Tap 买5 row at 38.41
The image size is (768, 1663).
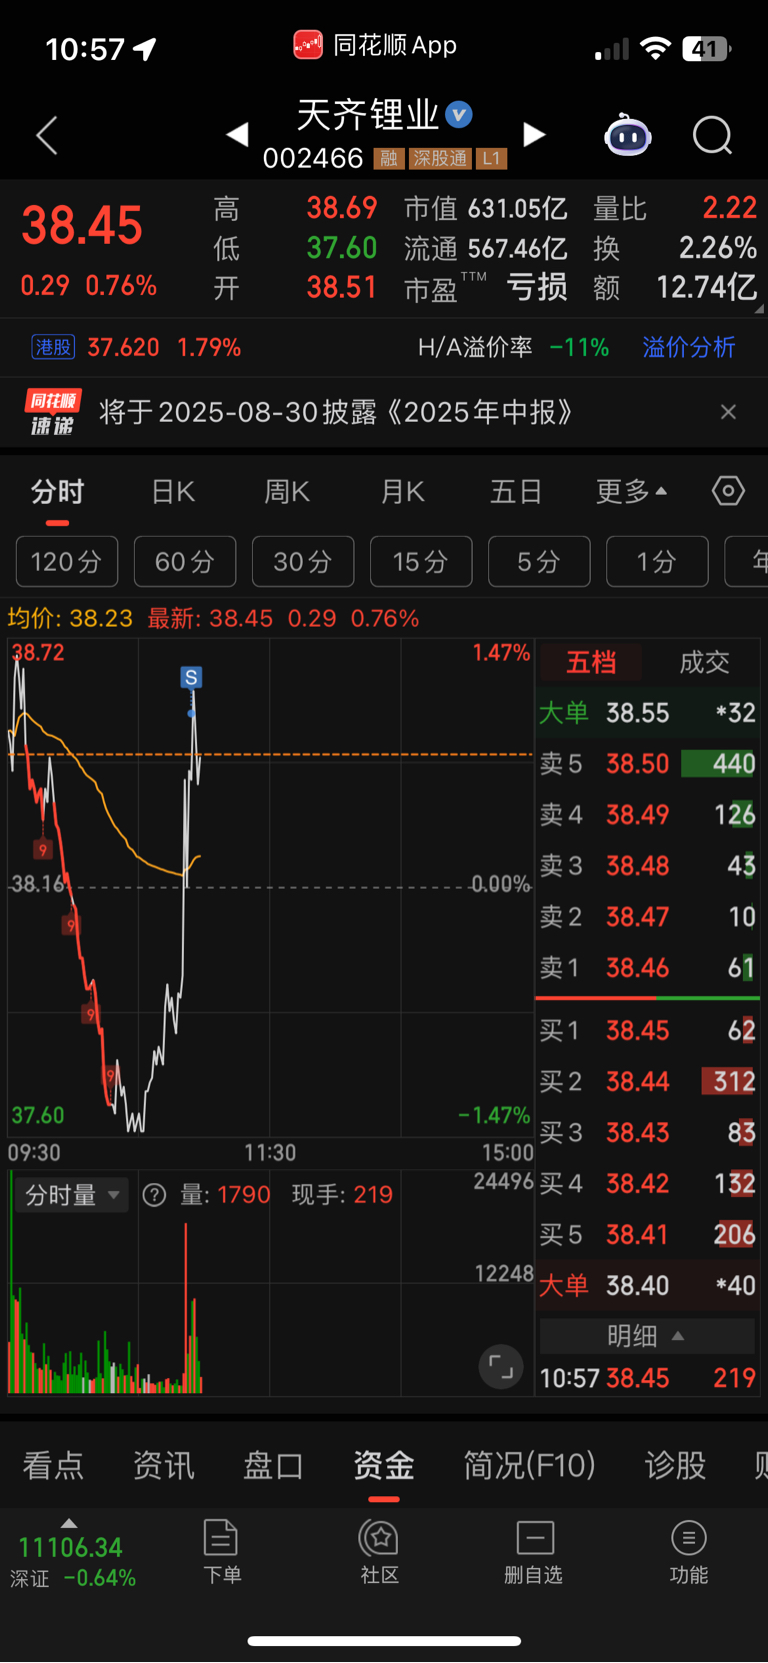[648, 1235]
